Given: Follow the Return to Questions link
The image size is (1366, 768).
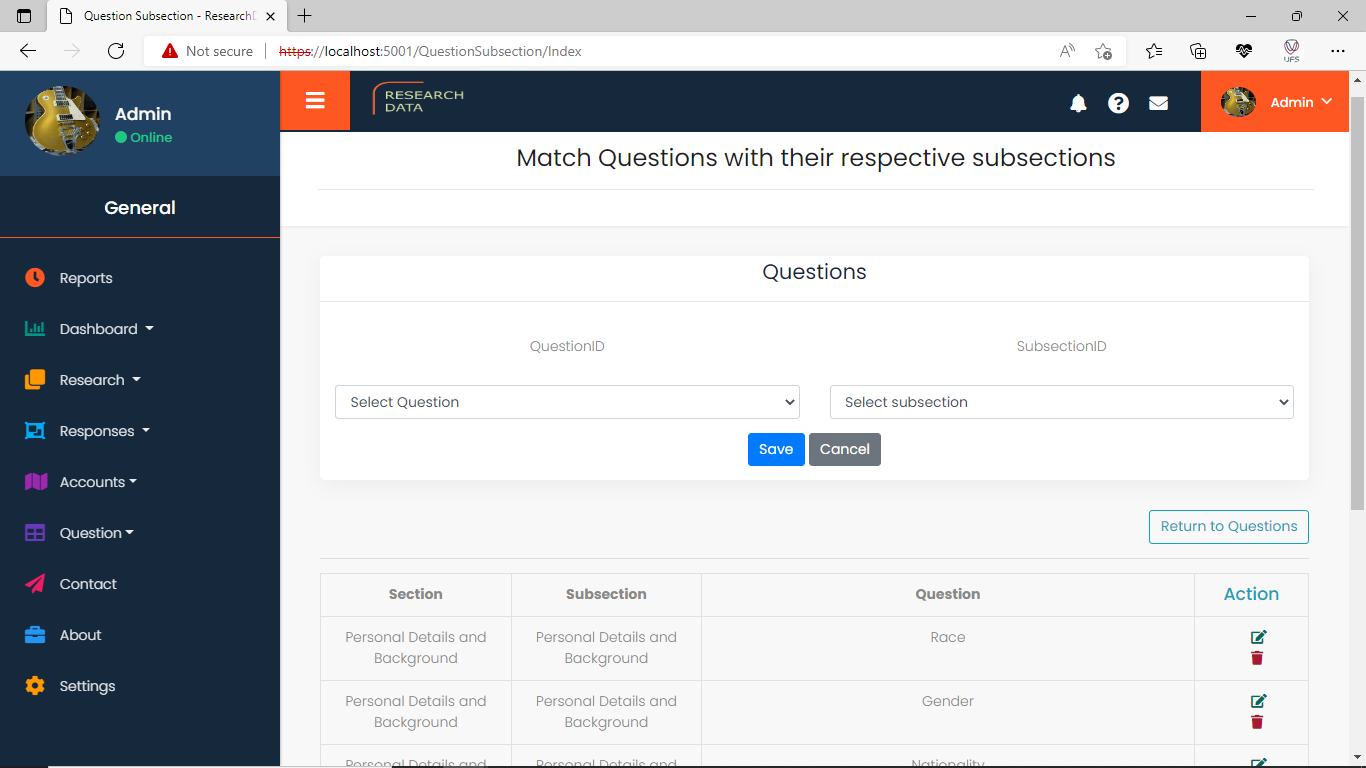Looking at the screenshot, I should click(1228, 527).
